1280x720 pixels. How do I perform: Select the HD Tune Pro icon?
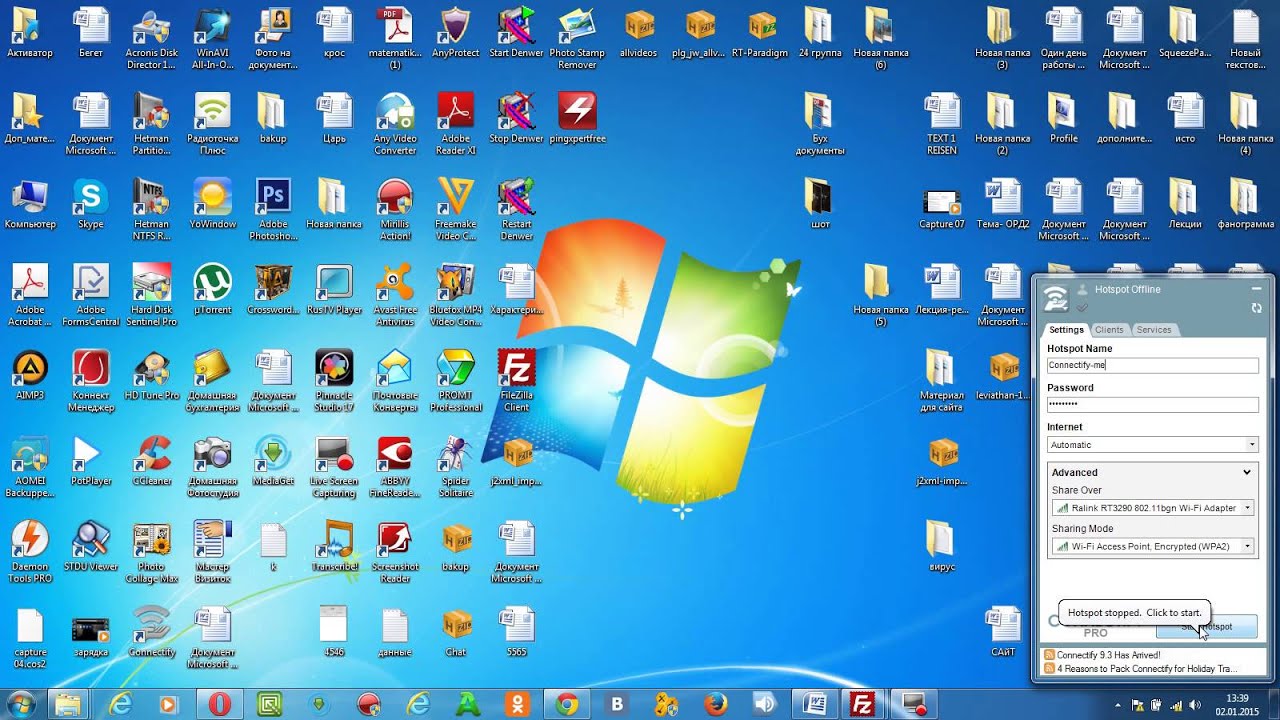tap(152, 375)
